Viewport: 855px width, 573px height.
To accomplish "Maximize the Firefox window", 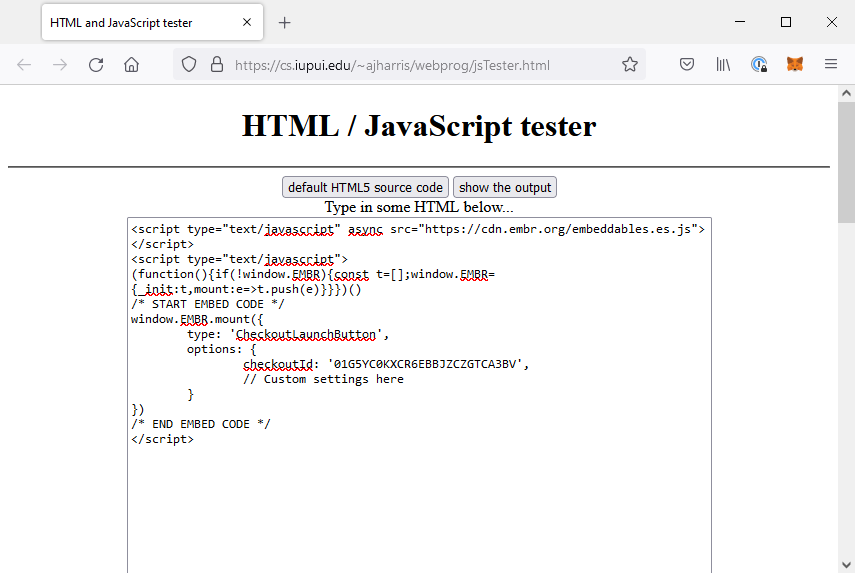I will click(x=786, y=22).
